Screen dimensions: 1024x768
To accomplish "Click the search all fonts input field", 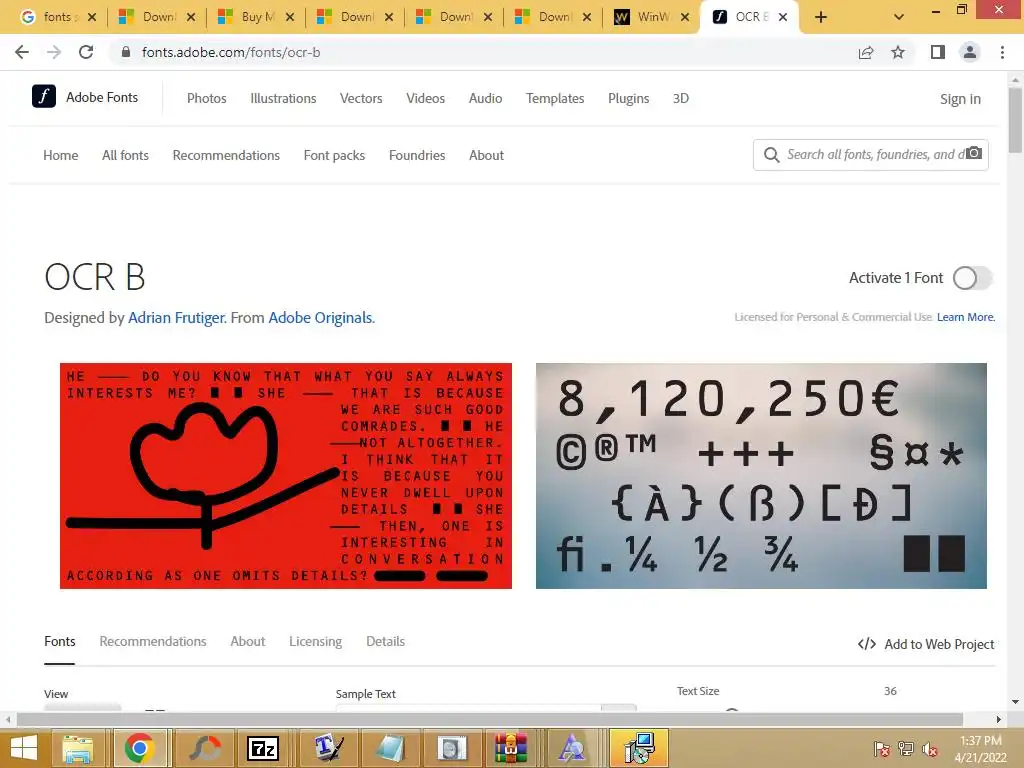I will pyautogui.click(x=871, y=155).
